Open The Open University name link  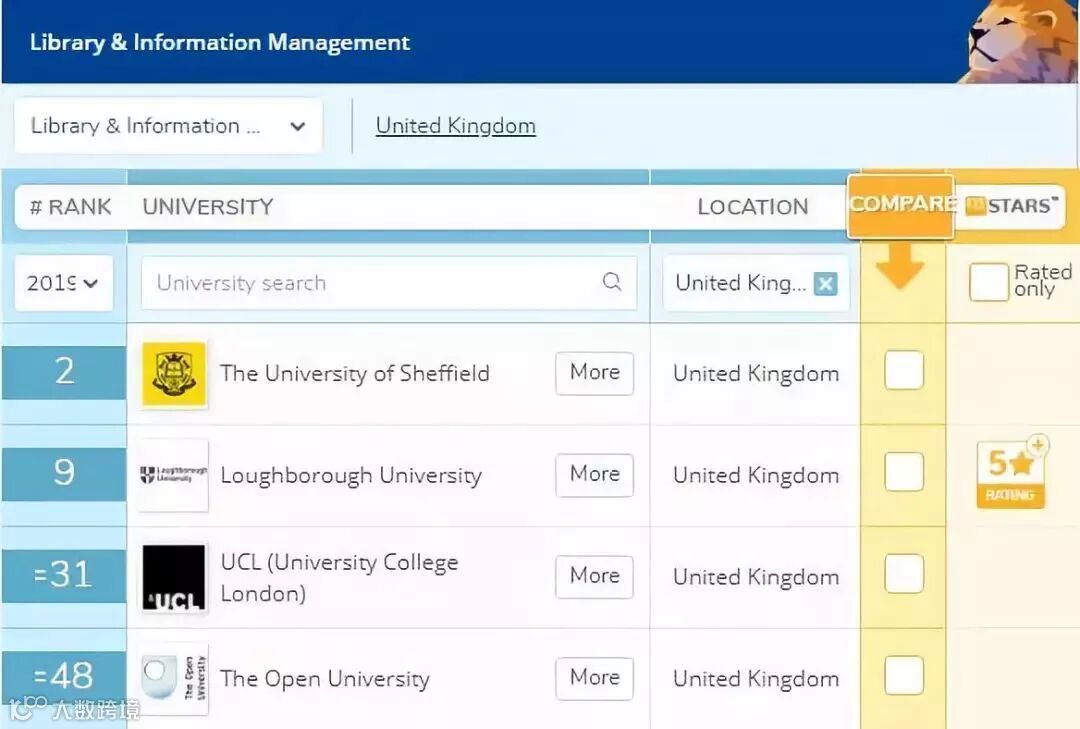coord(324,679)
